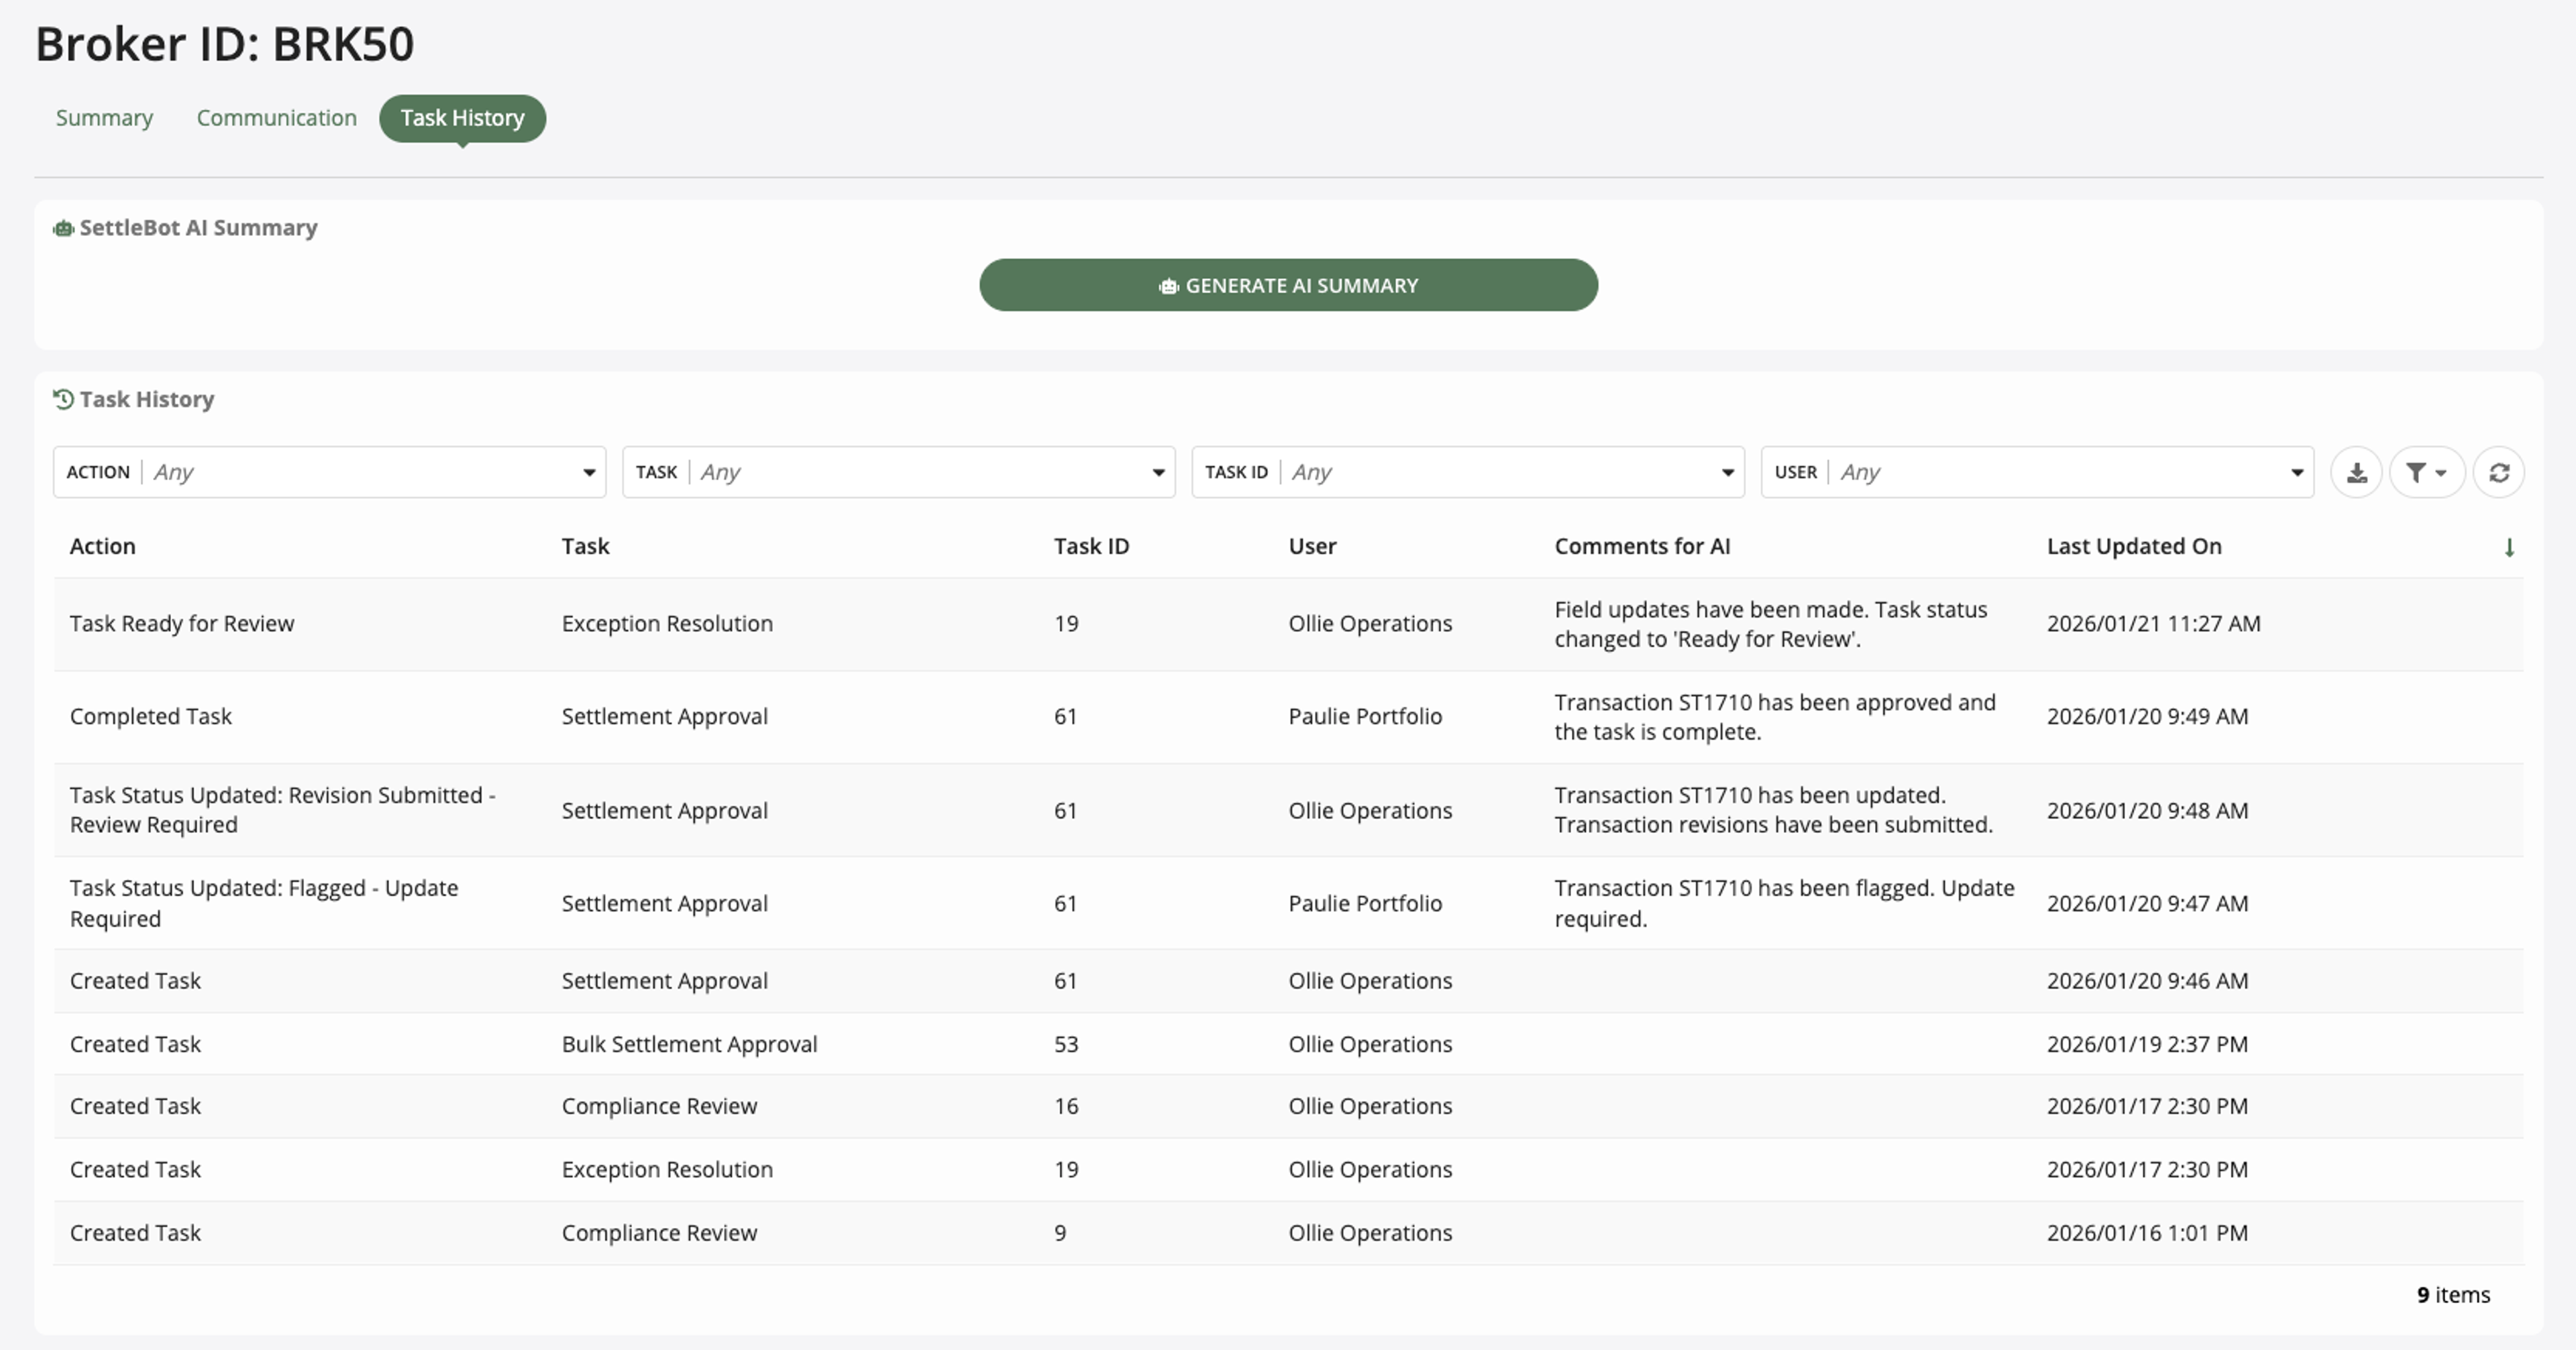Click '2026/01/20 9:47 AM' timestamp

[2147, 904]
